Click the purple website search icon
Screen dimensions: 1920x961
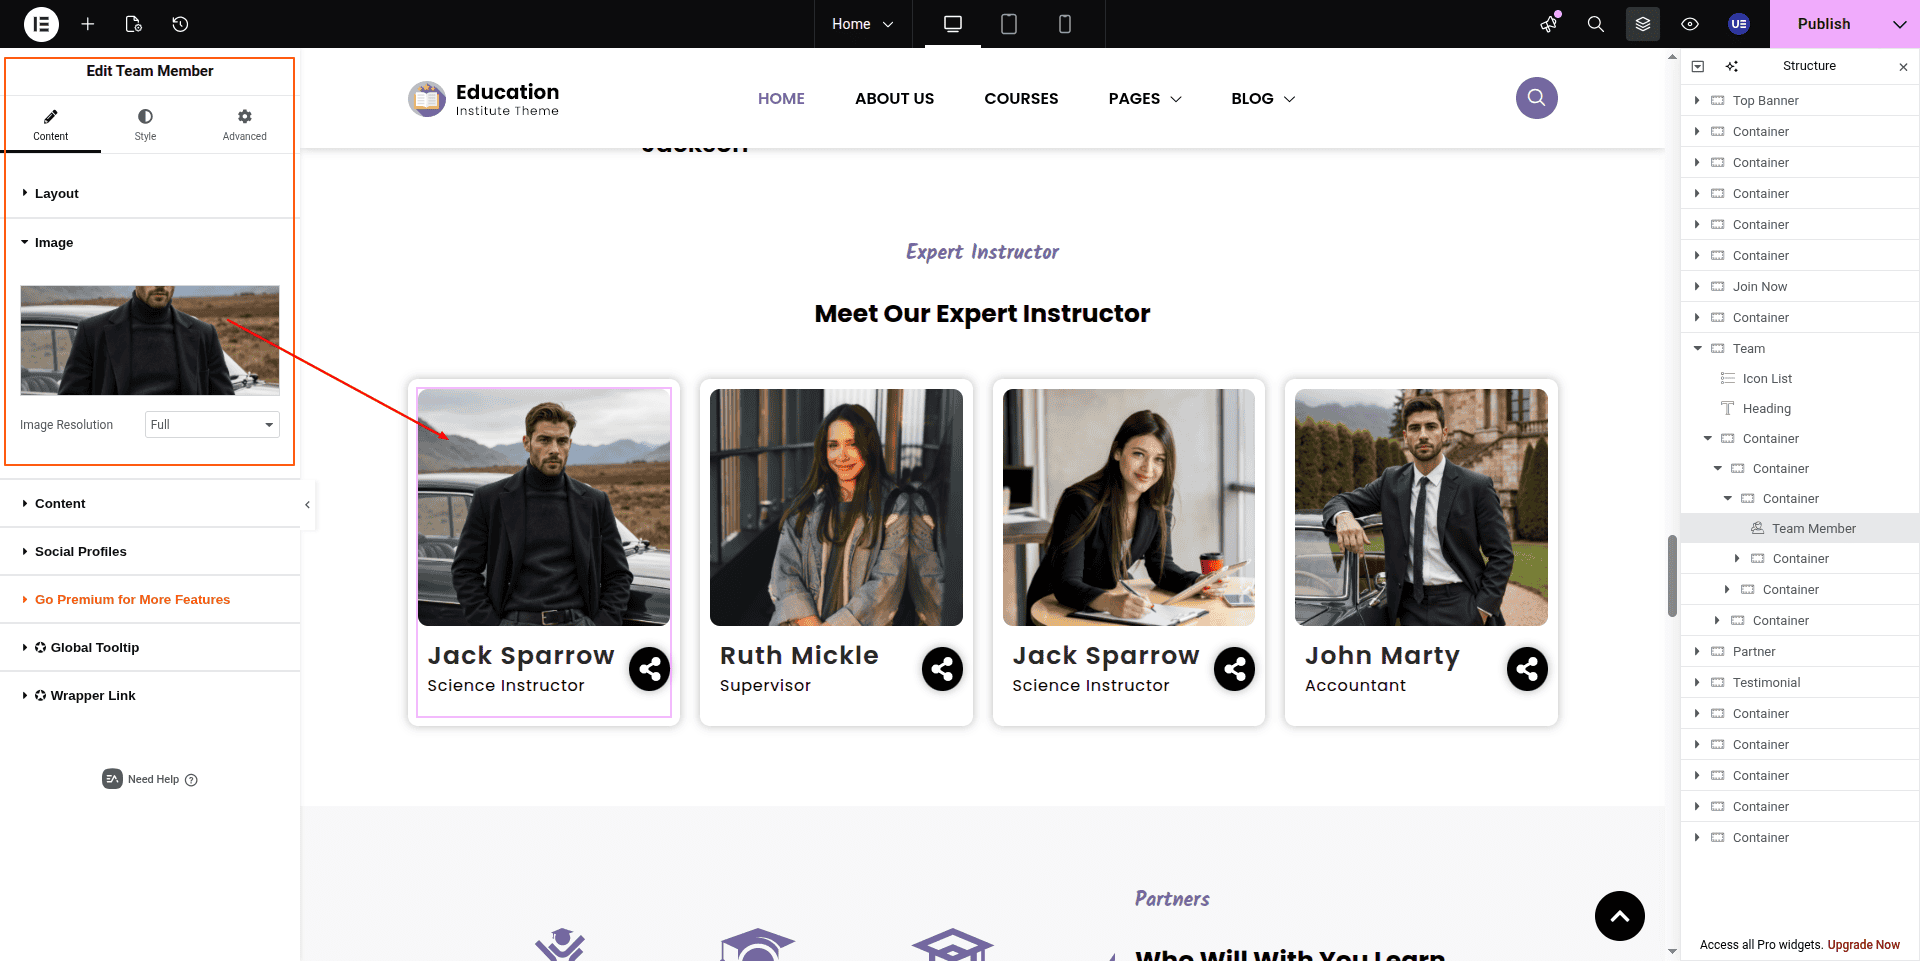pyautogui.click(x=1536, y=98)
